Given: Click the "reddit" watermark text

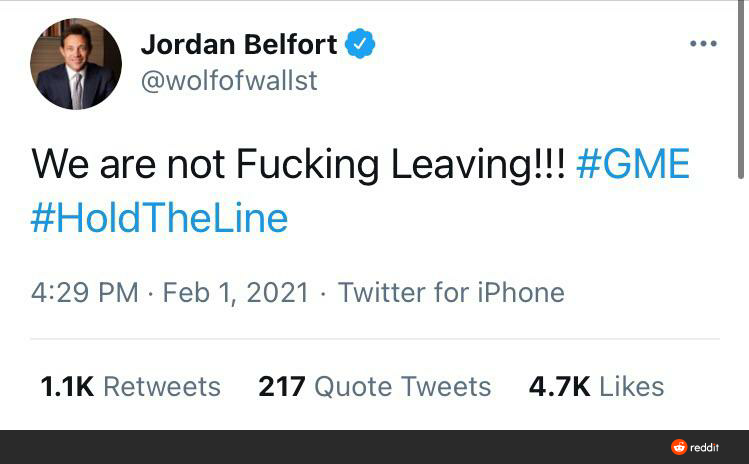Looking at the screenshot, I should click(705, 448).
